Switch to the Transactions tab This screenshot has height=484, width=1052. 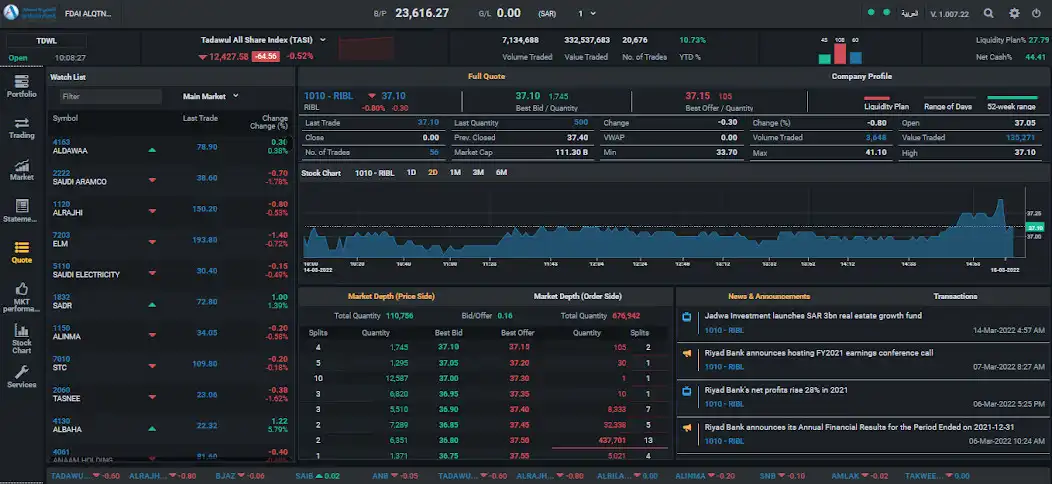955,296
